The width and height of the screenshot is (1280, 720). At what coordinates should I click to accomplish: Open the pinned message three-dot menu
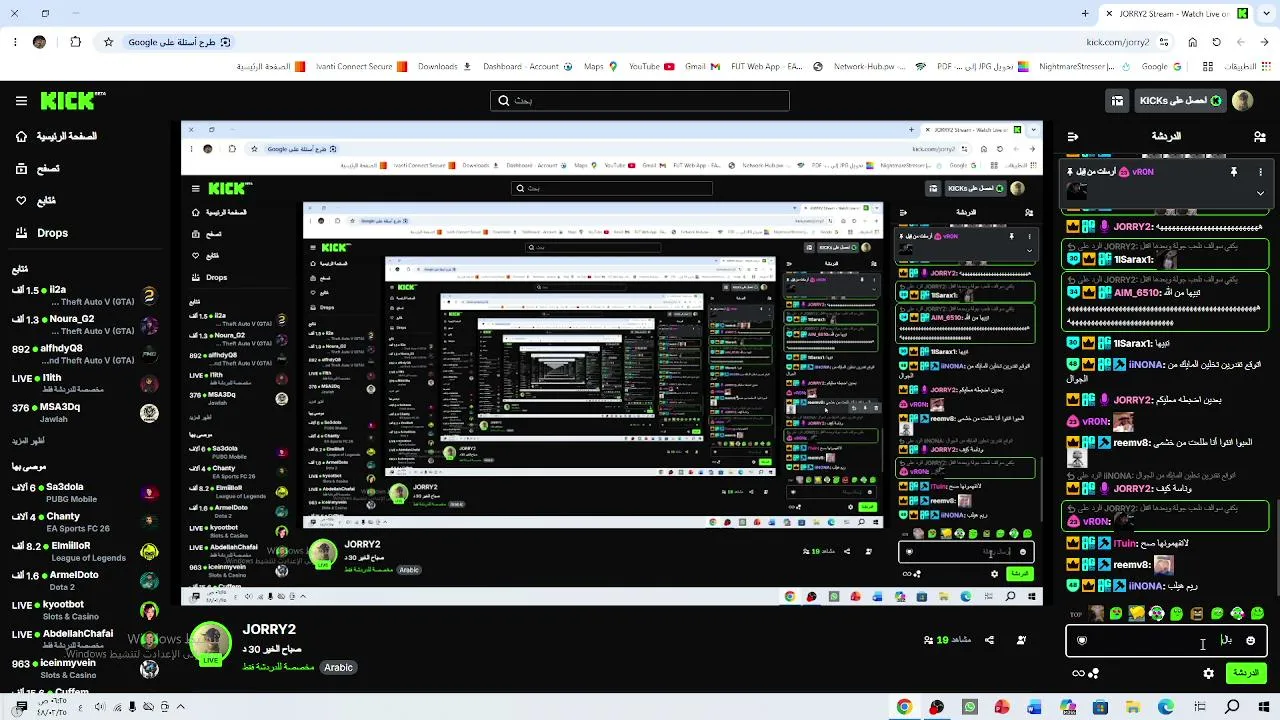(1260, 172)
